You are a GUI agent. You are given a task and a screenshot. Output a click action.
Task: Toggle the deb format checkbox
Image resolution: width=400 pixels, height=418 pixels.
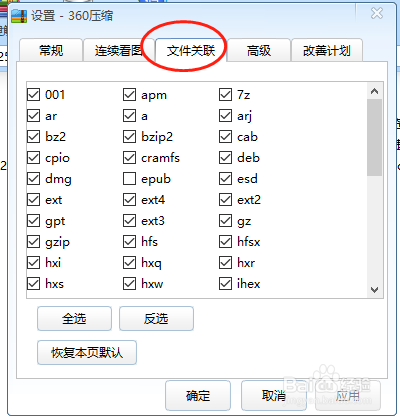coord(226,158)
